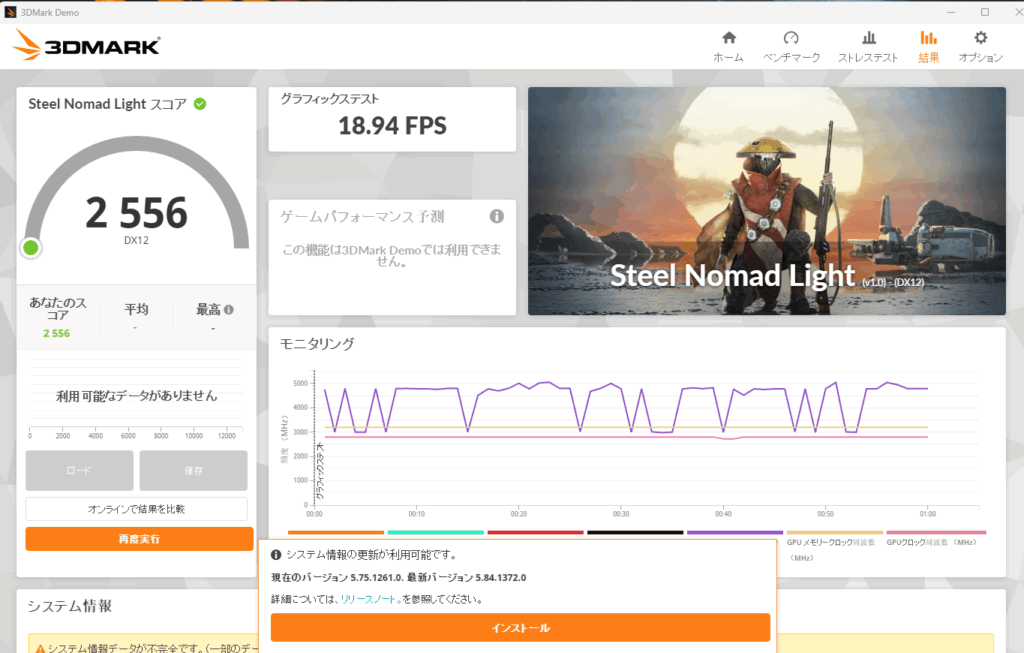Open the ベンチマーク gauge icon
This screenshot has width=1024, height=653.
(x=791, y=38)
